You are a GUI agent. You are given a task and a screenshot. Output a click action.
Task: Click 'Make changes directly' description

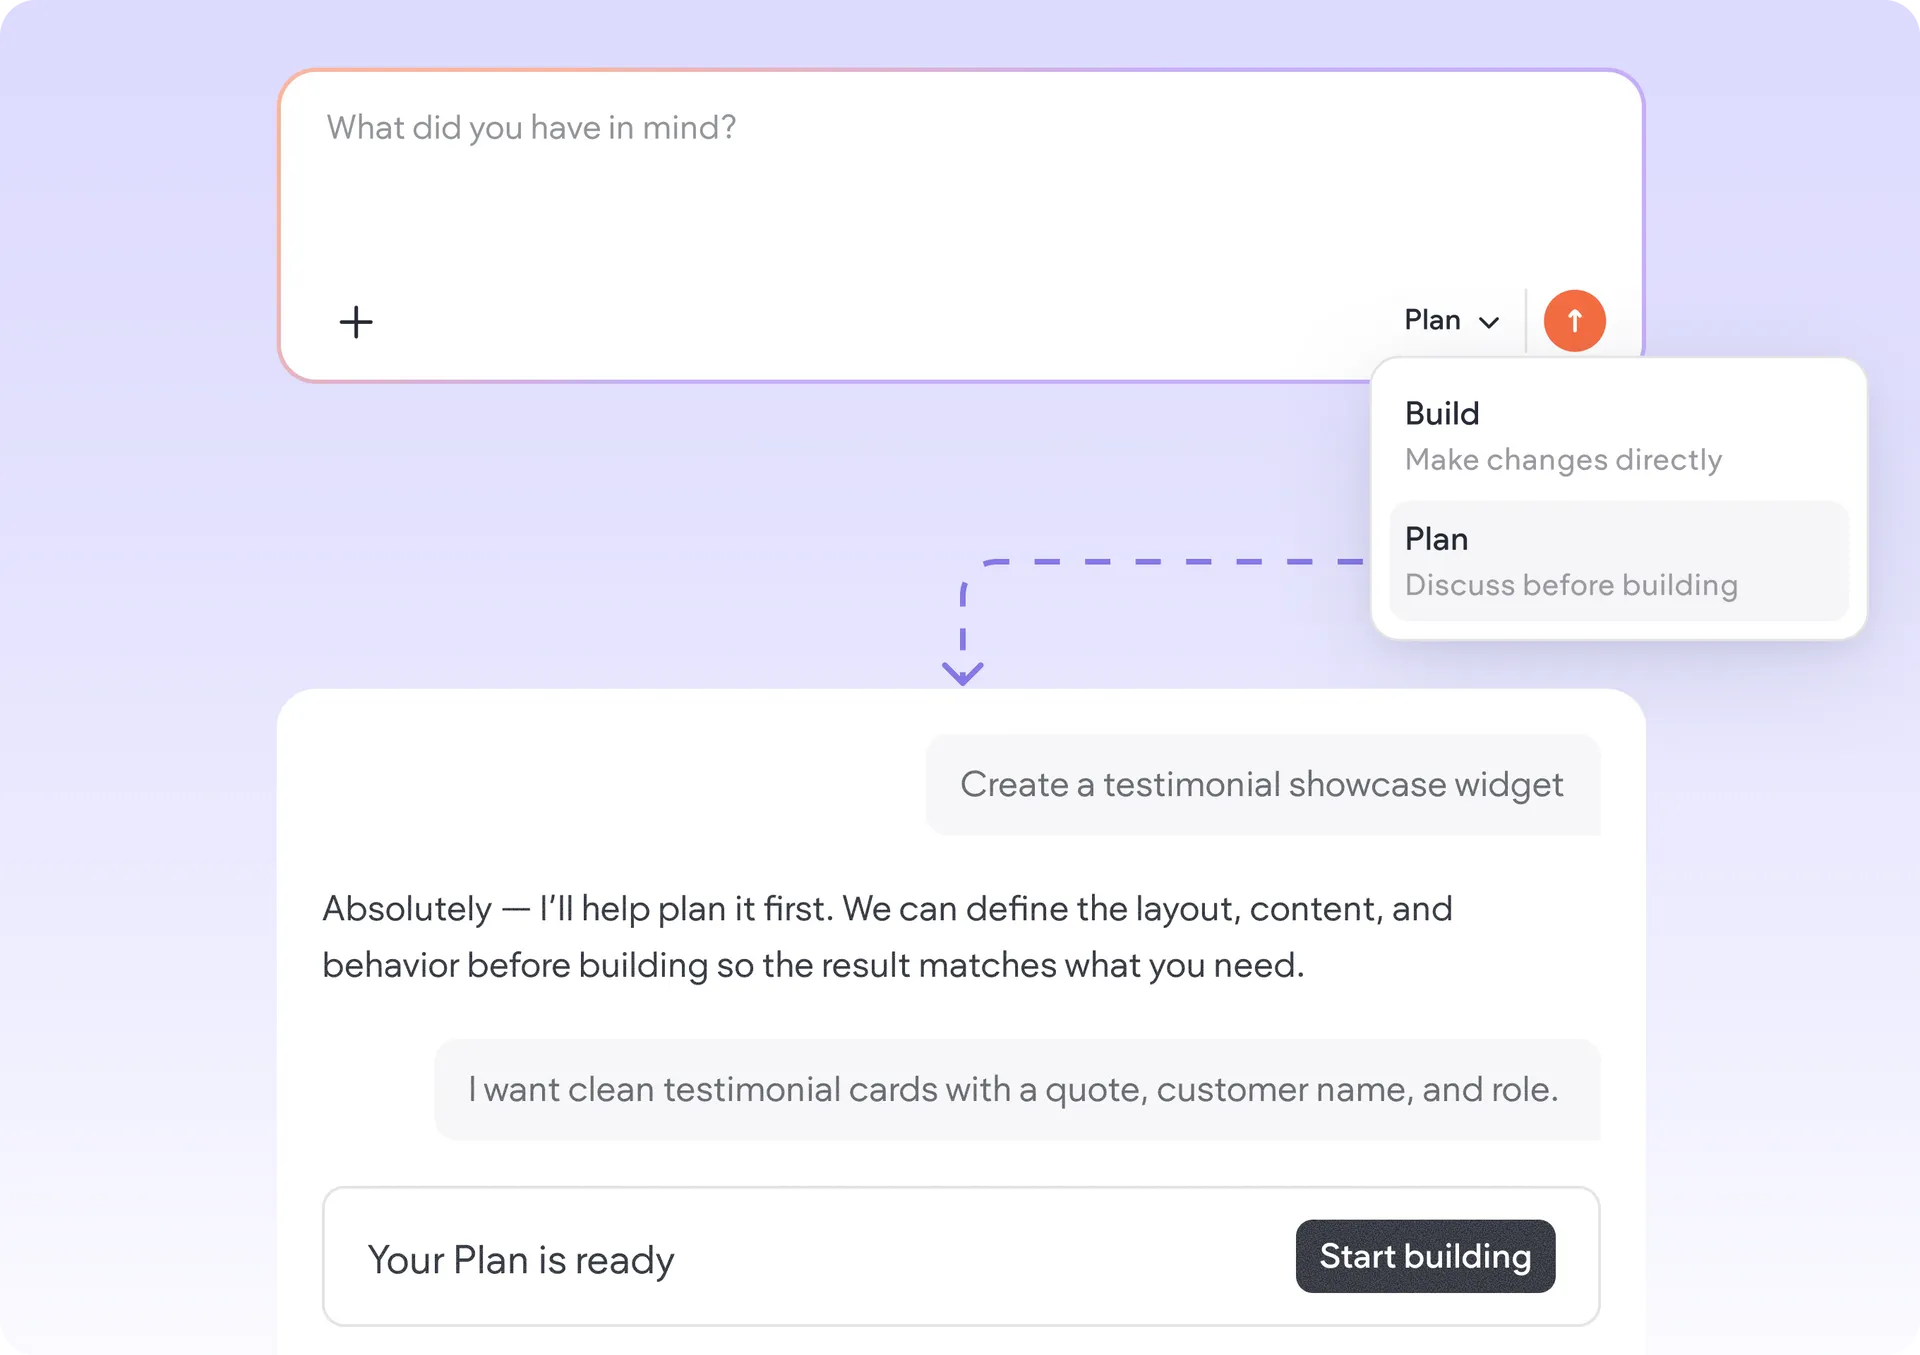pos(1563,460)
